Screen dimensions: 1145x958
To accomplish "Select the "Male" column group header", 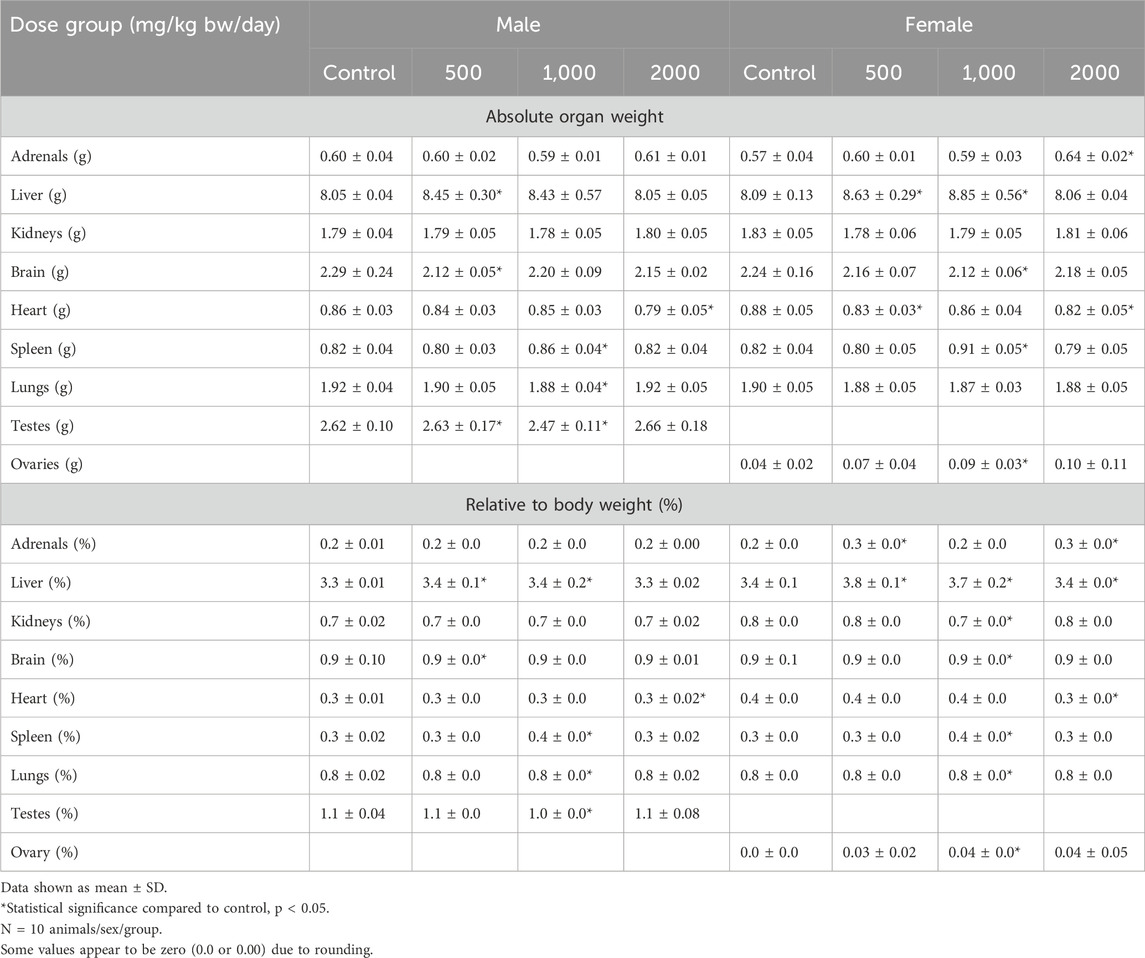I will (x=519, y=25).
